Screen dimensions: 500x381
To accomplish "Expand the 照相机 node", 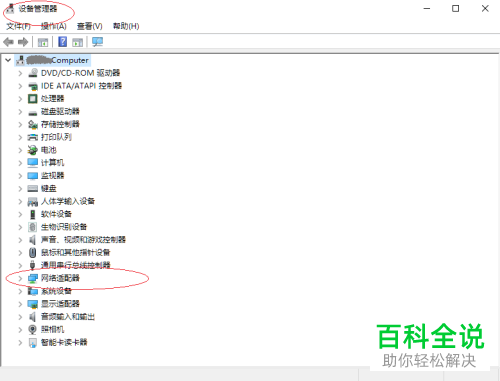I will 20,330.
